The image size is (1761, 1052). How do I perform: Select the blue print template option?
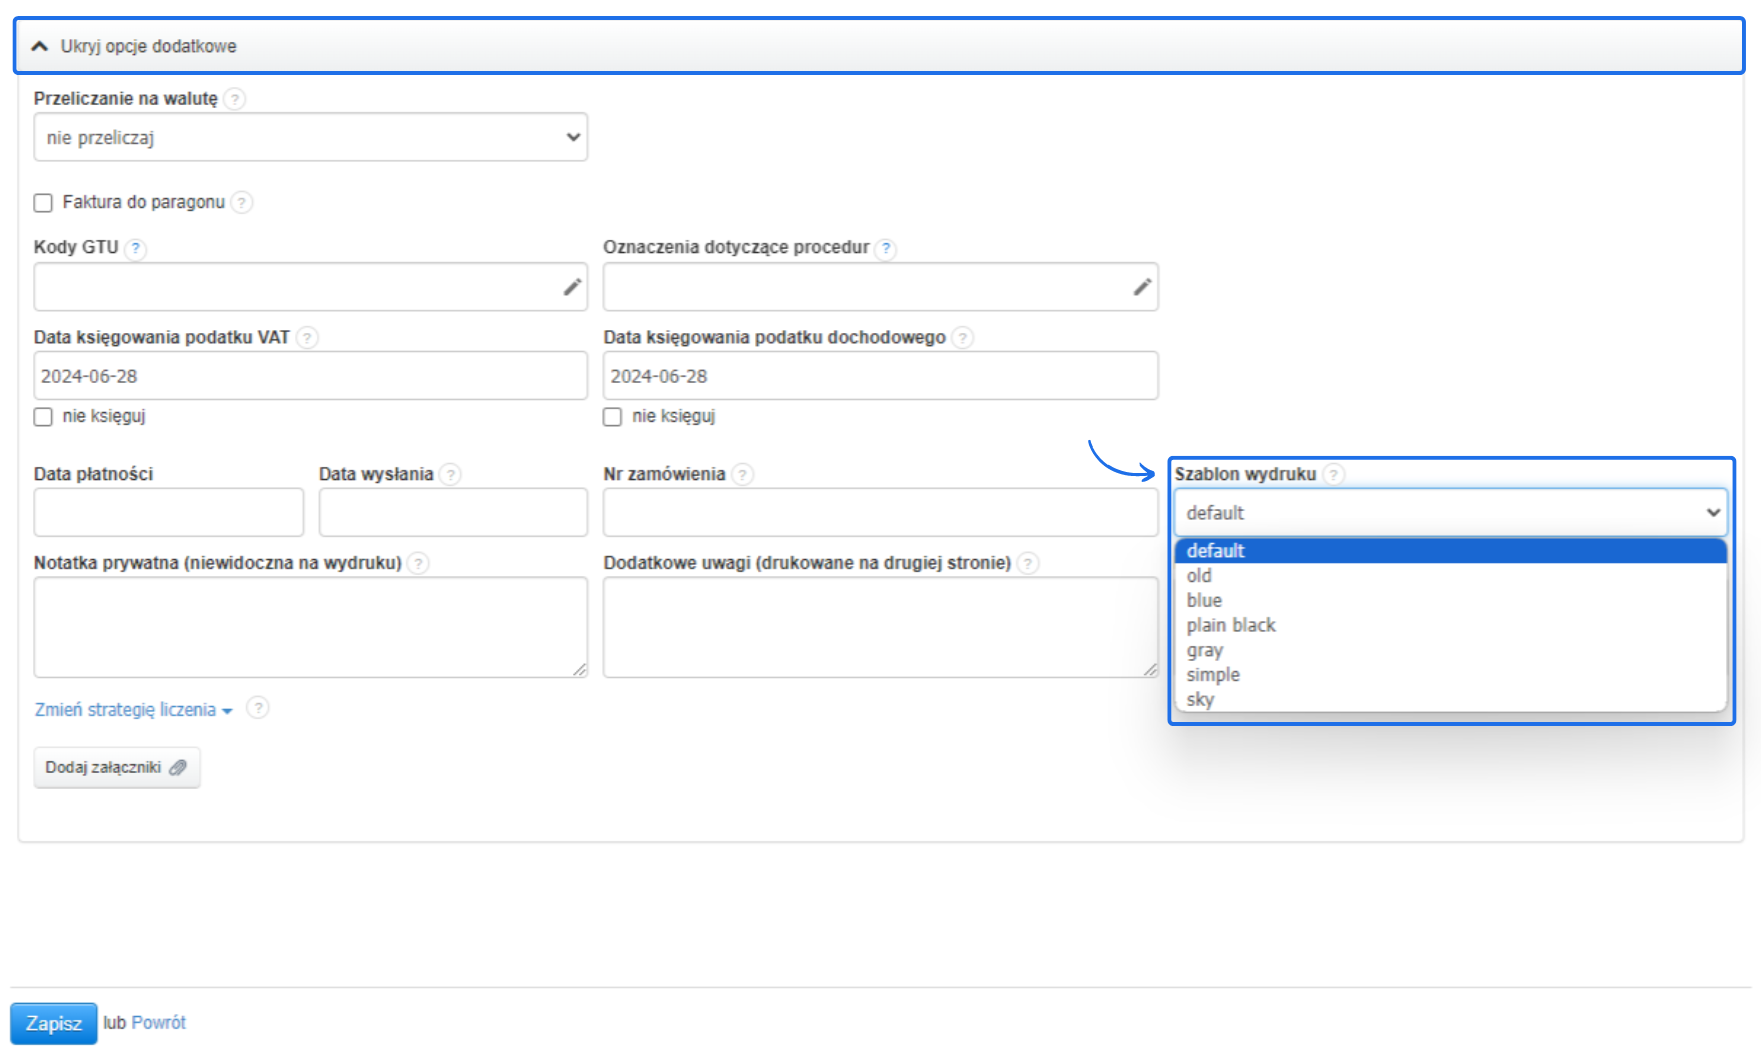pos(1204,600)
